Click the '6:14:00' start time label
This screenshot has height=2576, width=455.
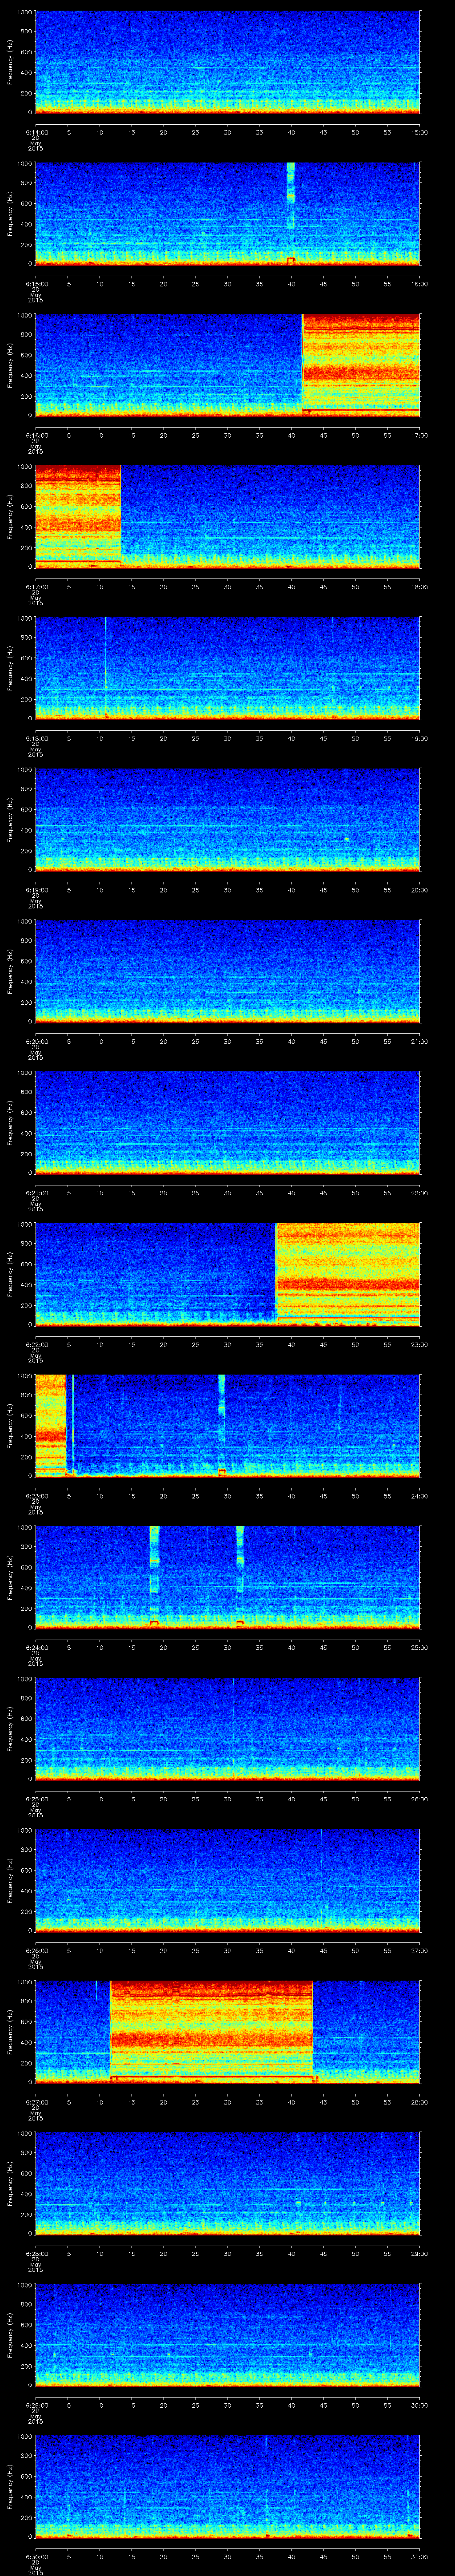point(36,132)
